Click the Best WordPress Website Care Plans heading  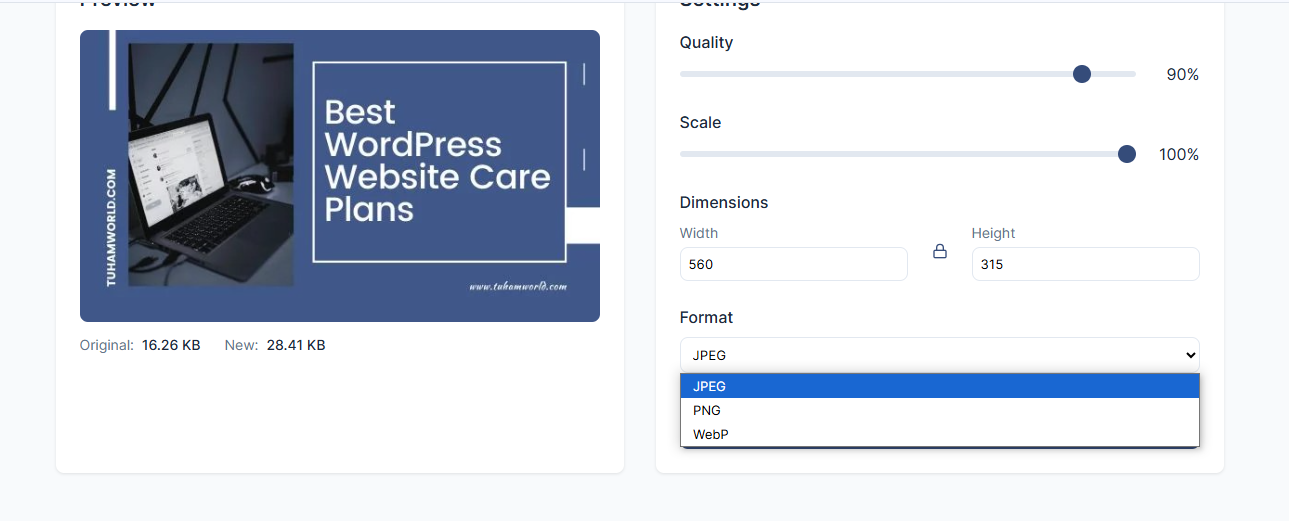point(437,160)
